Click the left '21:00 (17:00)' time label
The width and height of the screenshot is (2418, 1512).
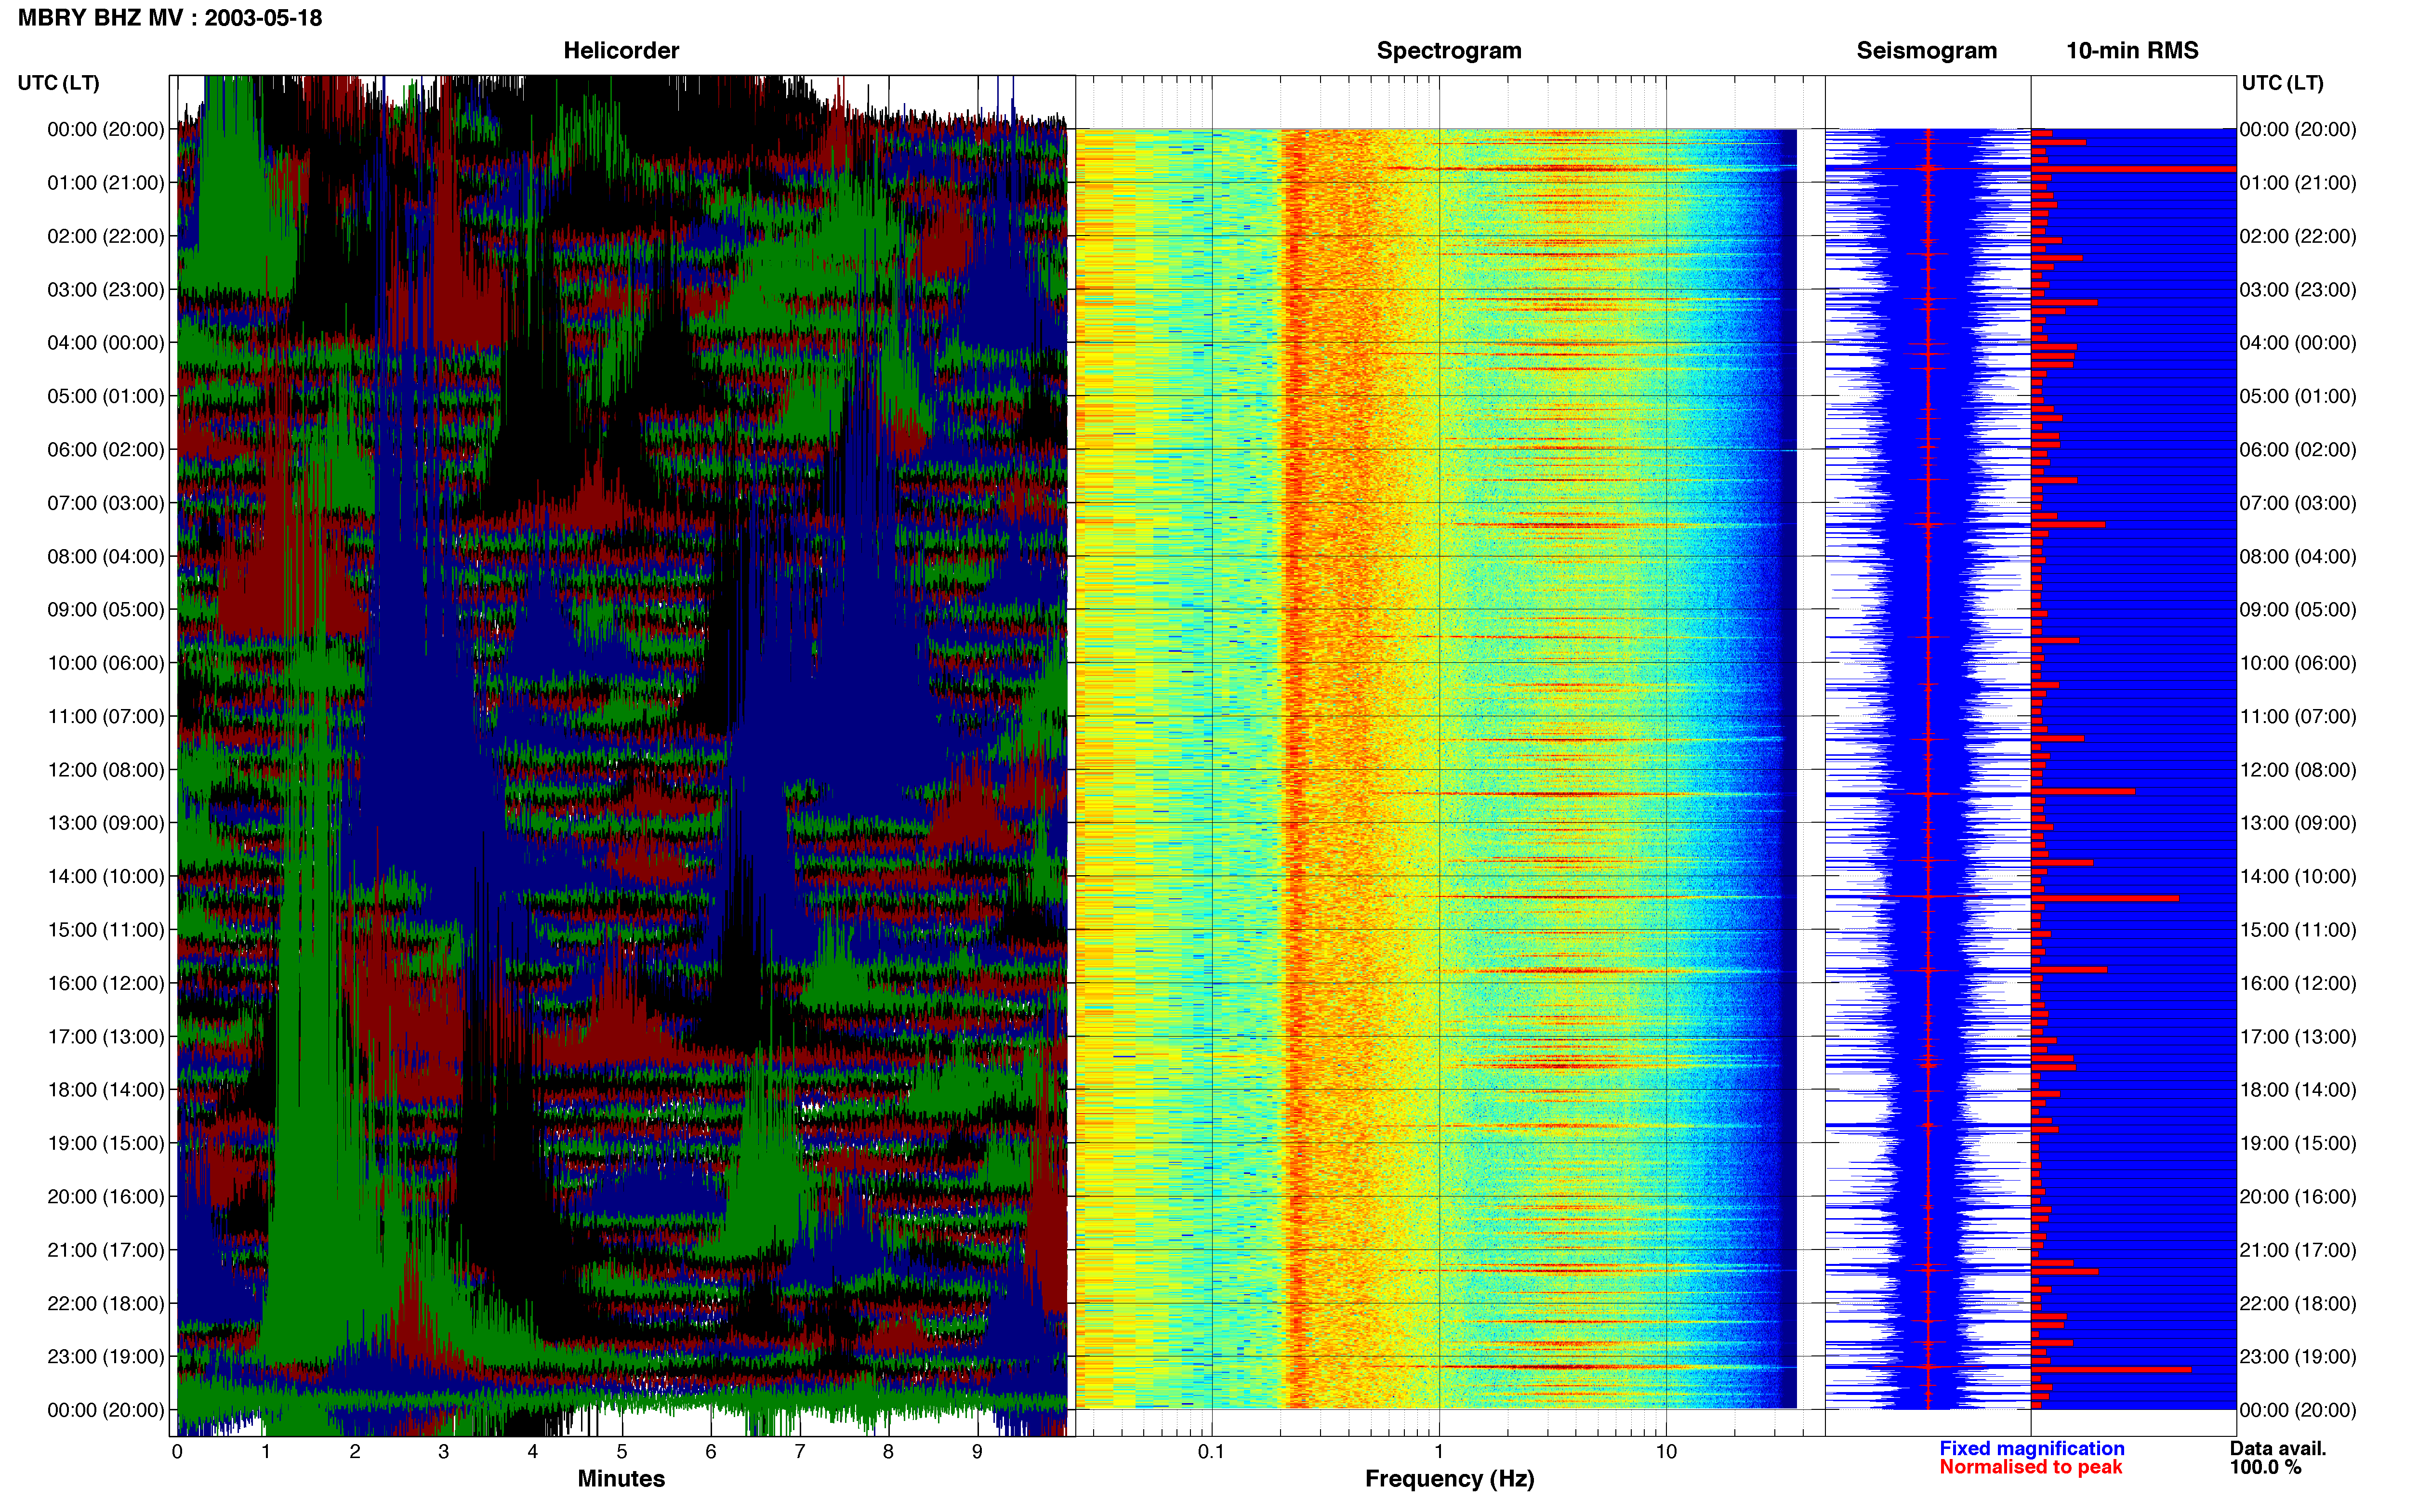[x=106, y=1250]
